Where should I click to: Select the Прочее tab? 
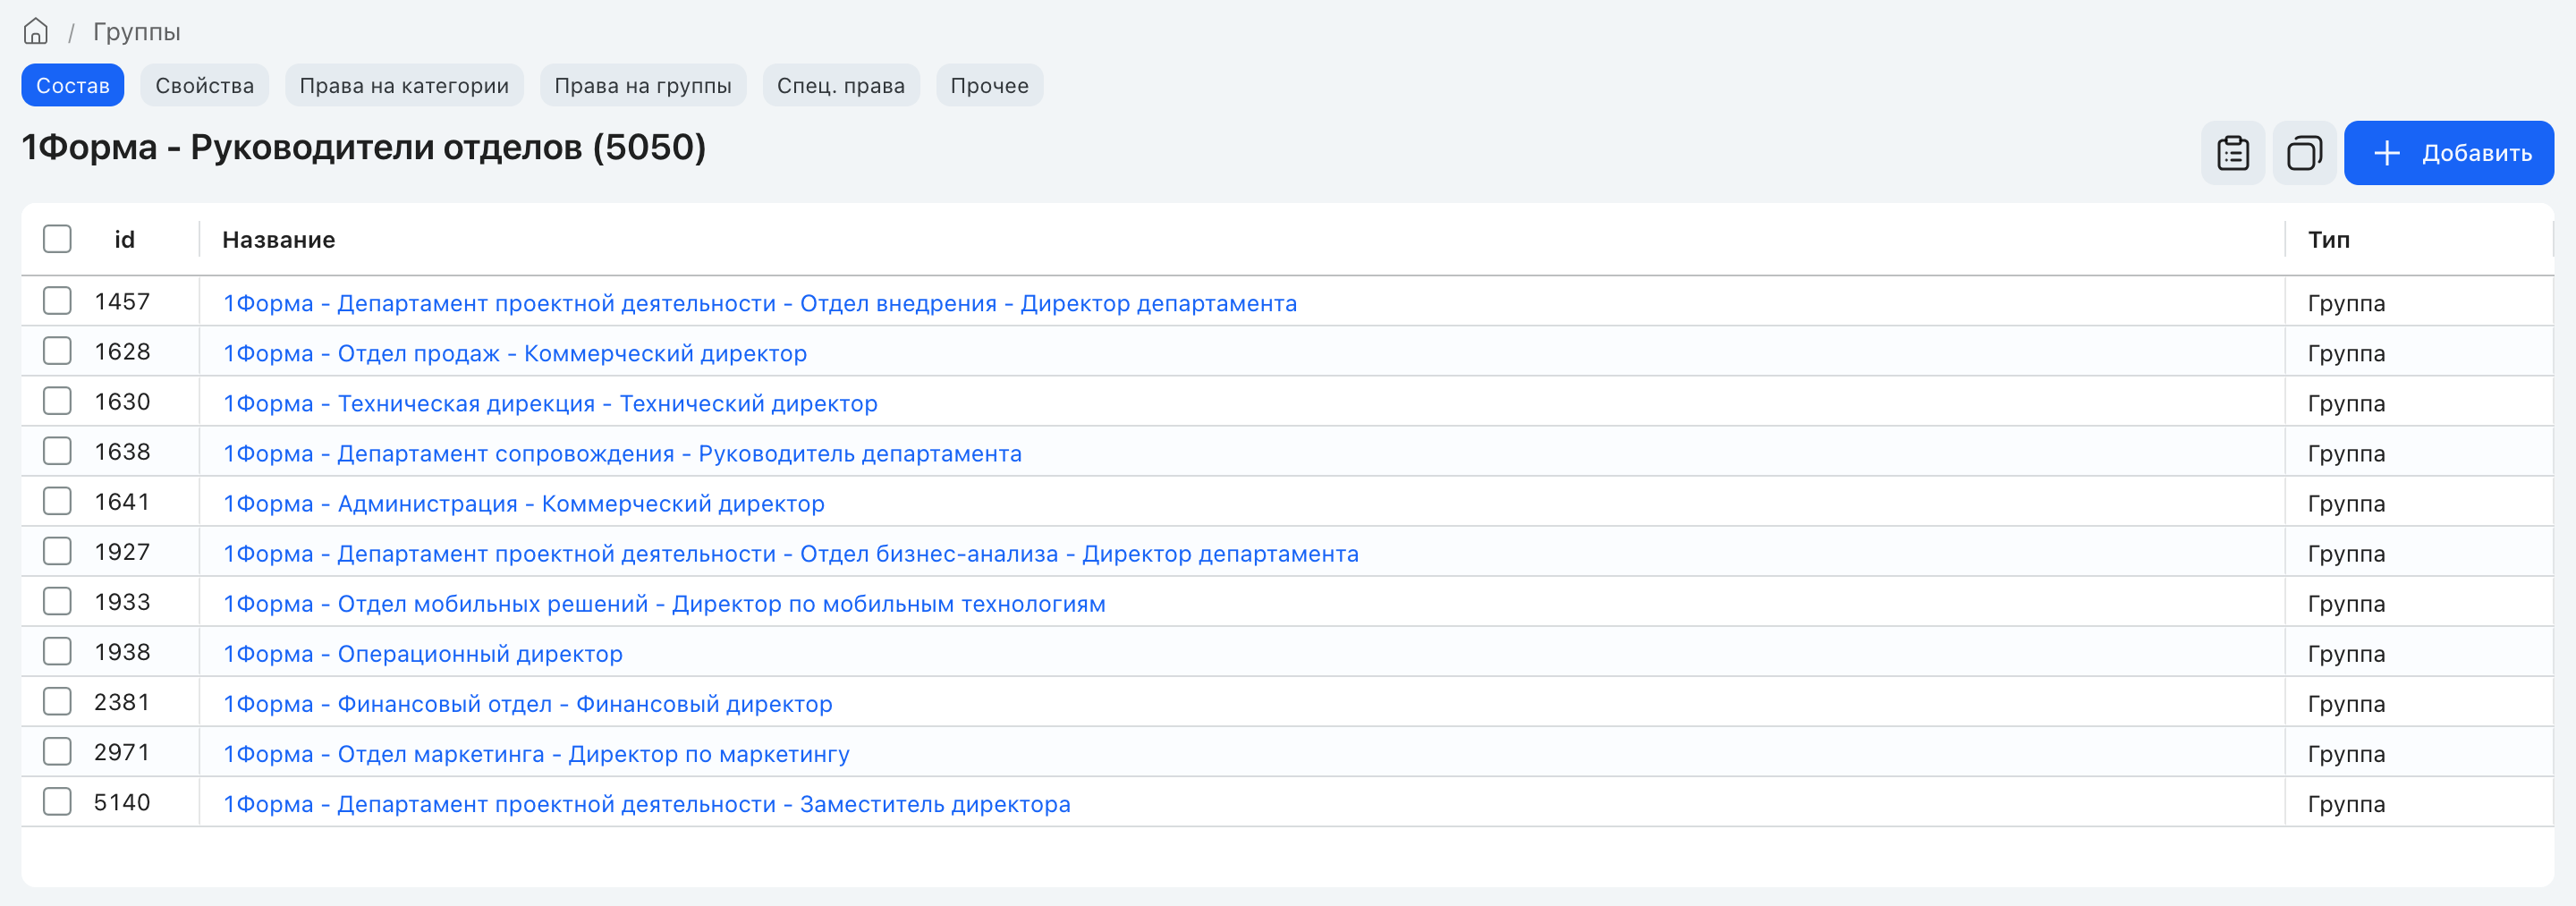989,86
